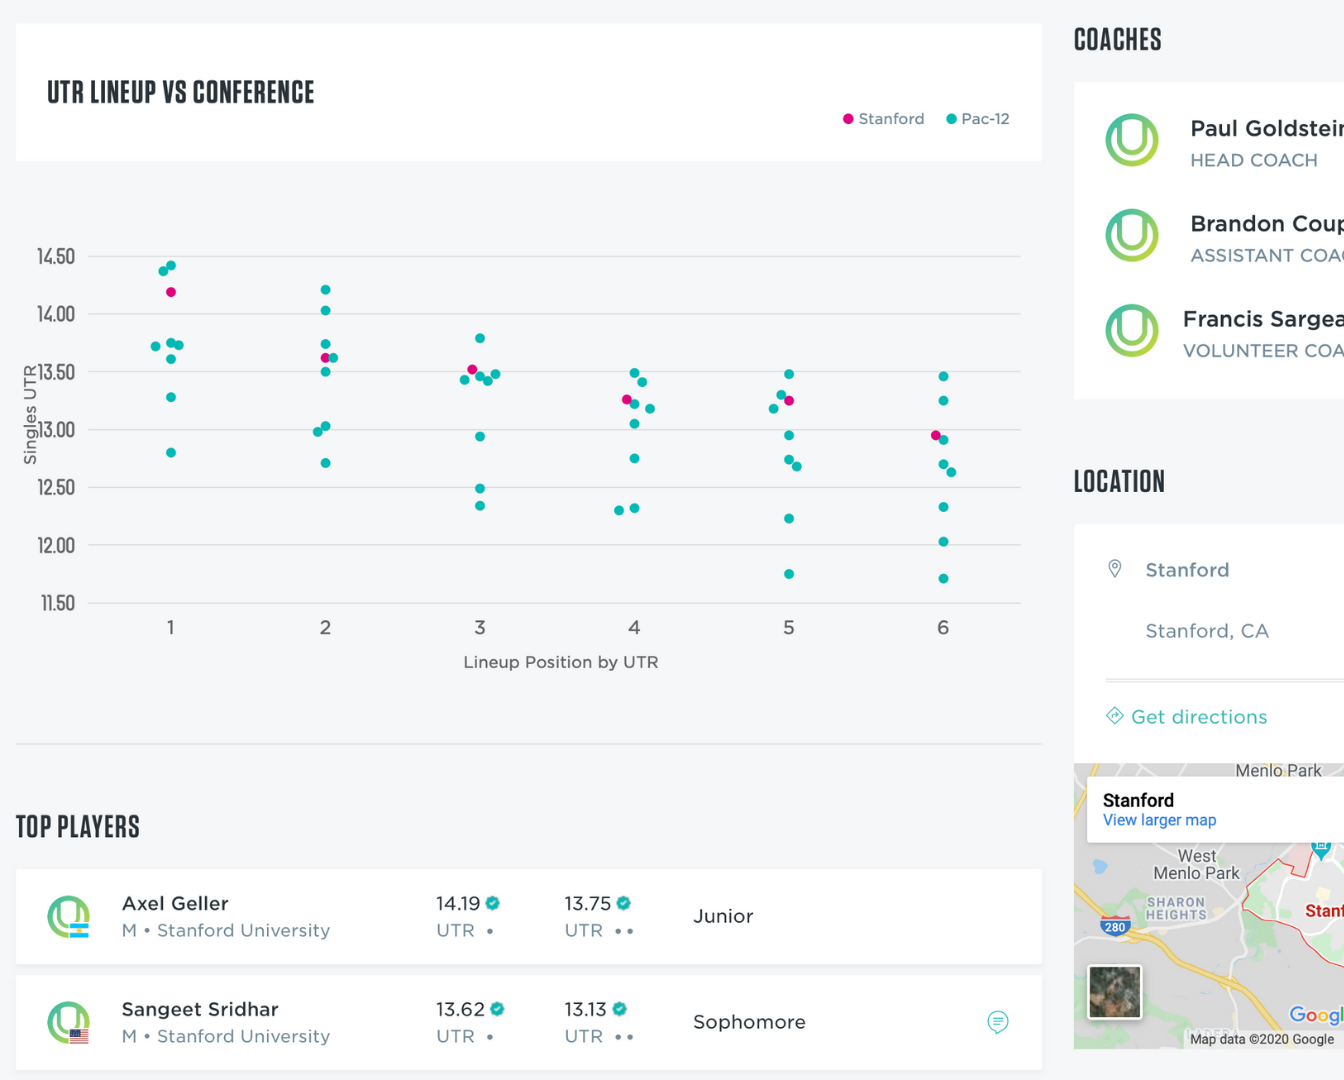The width and height of the screenshot is (1344, 1080).
Task: Open Brandon's assistant coach avatar
Action: click(1132, 235)
